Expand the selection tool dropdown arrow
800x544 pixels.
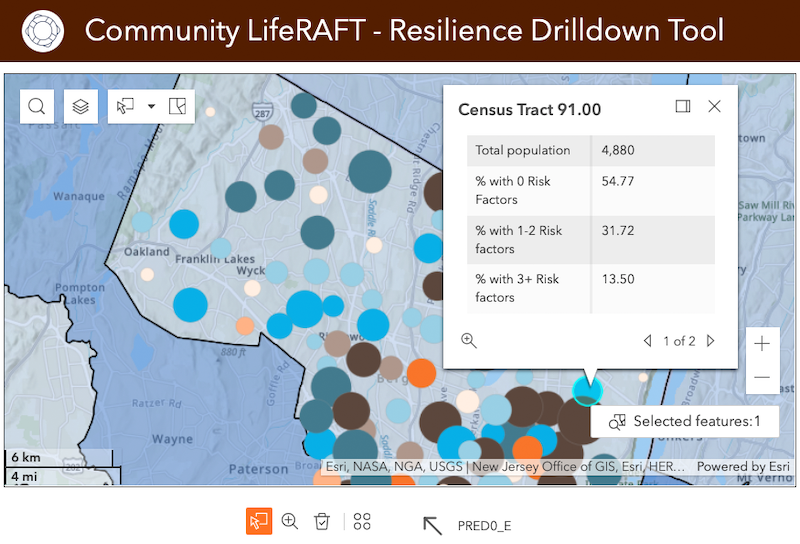(x=151, y=107)
